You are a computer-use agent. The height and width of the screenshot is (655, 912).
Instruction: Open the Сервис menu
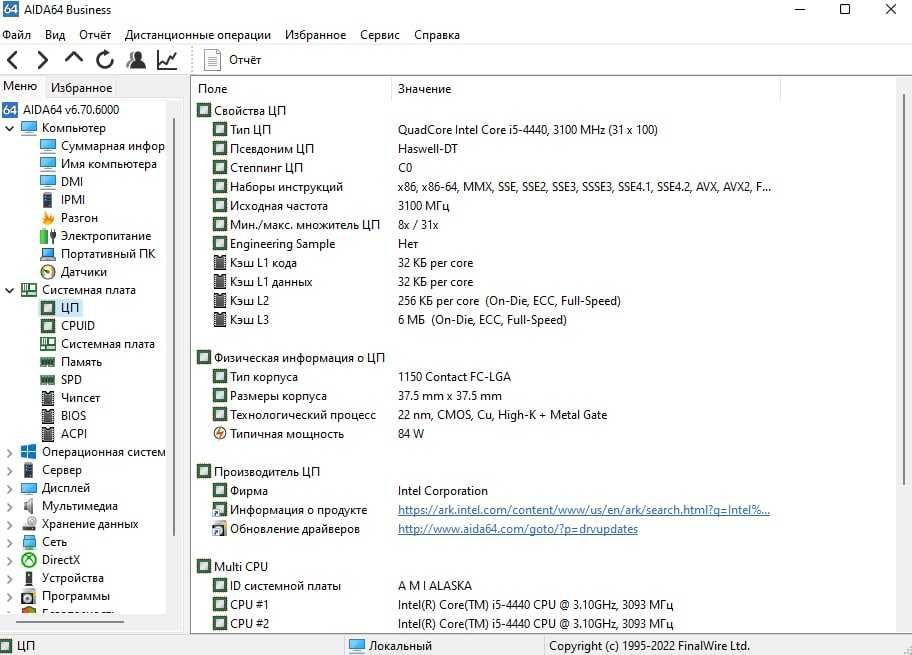click(380, 35)
